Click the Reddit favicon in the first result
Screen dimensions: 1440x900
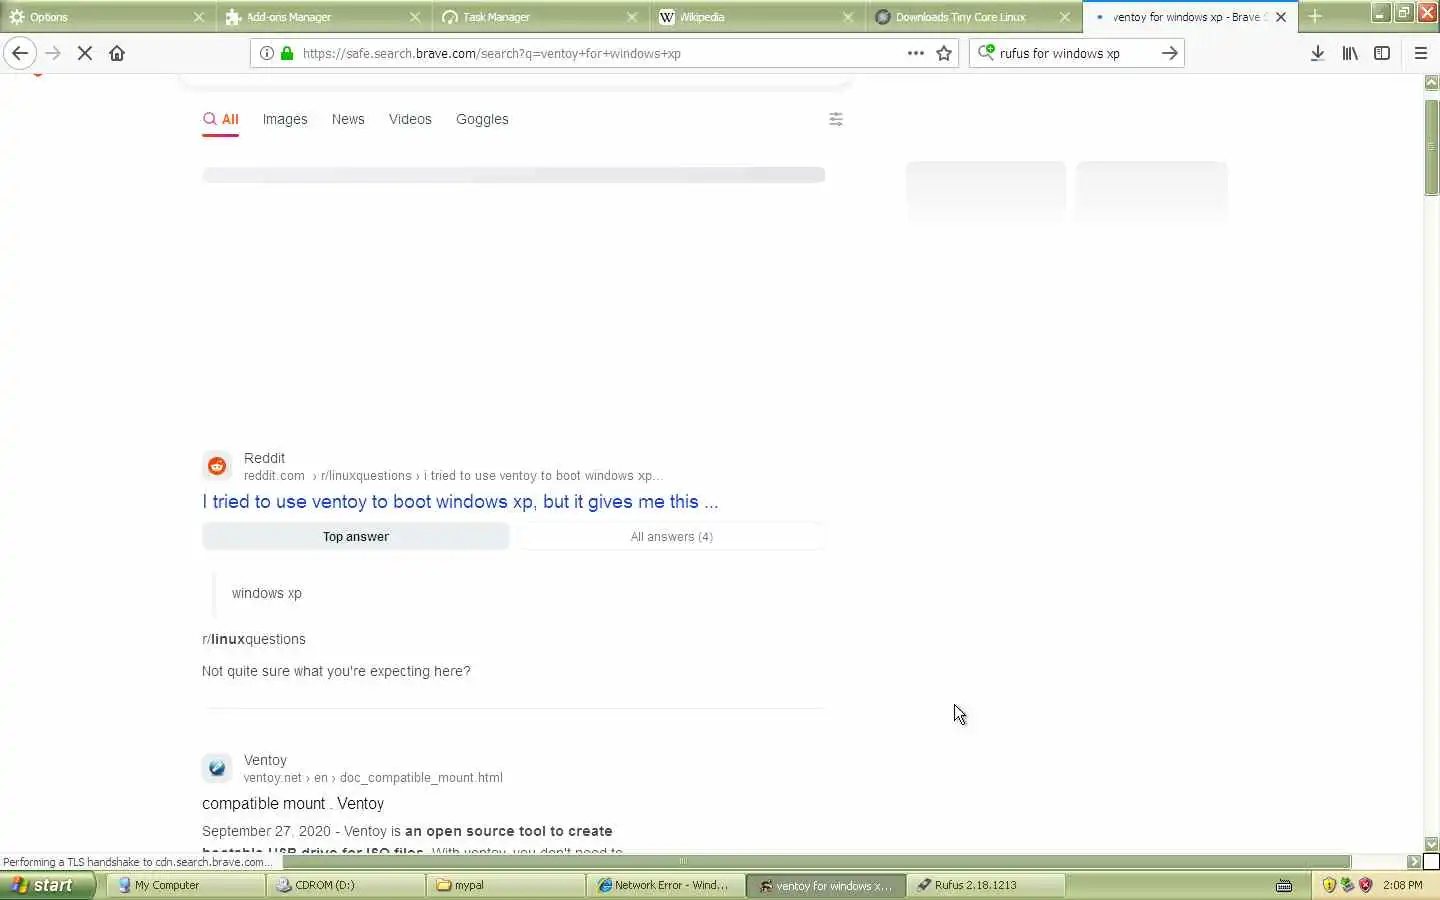217,466
